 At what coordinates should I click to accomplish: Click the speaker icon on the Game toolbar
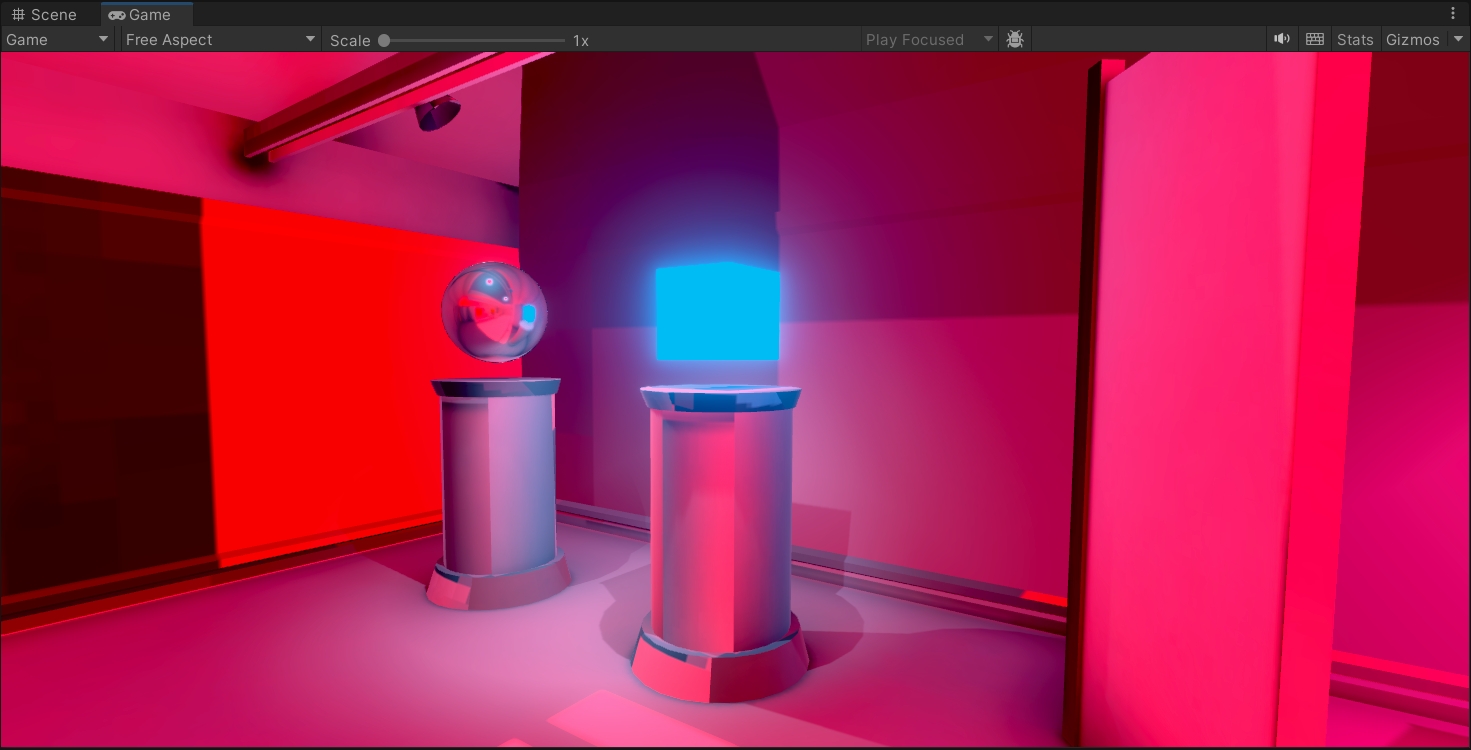tap(1282, 39)
